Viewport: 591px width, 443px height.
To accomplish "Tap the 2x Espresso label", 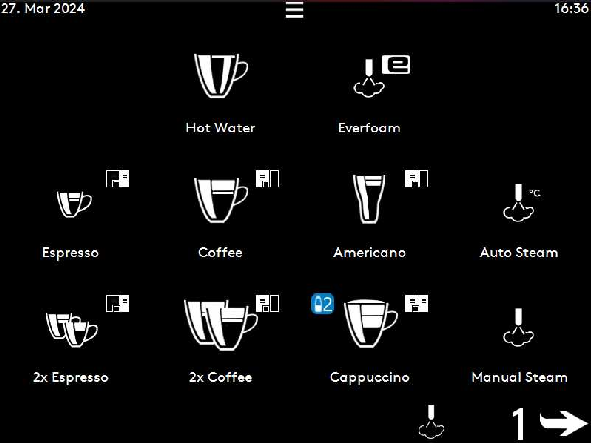I will [71, 377].
